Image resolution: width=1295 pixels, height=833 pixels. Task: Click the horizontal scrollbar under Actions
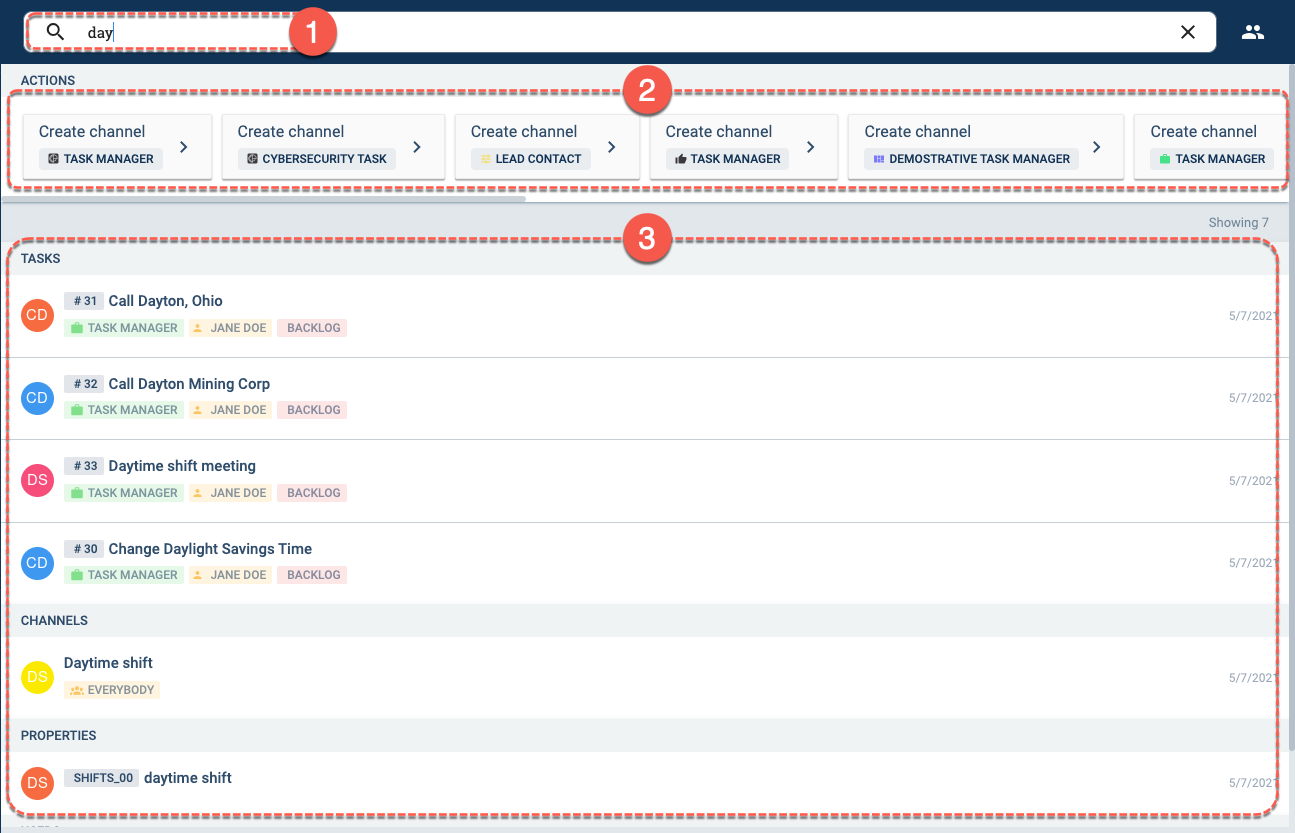(x=263, y=200)
